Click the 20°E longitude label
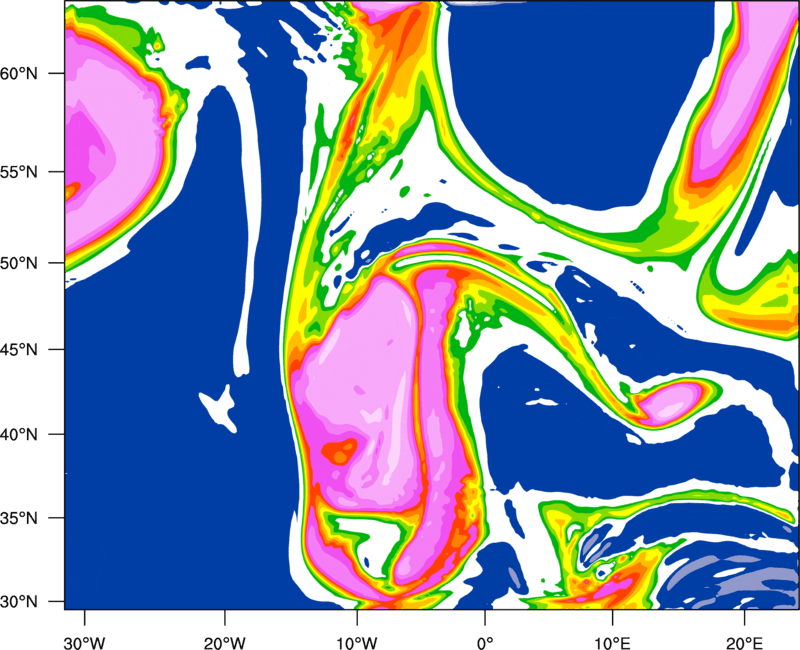 (744, 643)
